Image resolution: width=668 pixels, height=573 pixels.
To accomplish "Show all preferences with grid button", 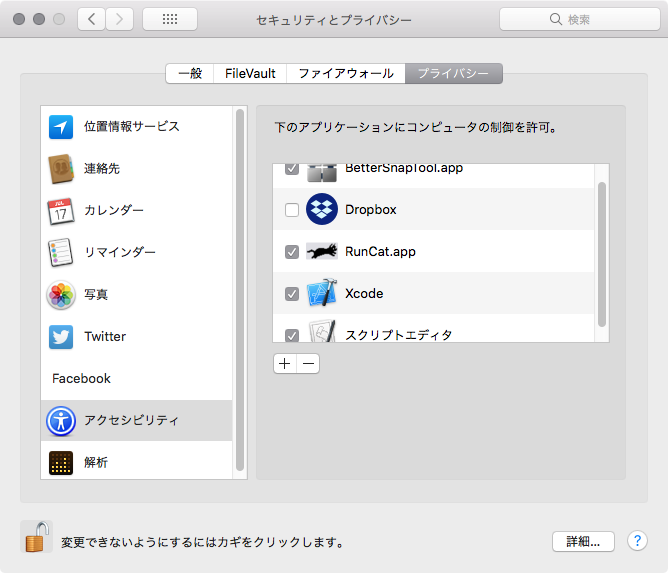I will pos(169,20).
